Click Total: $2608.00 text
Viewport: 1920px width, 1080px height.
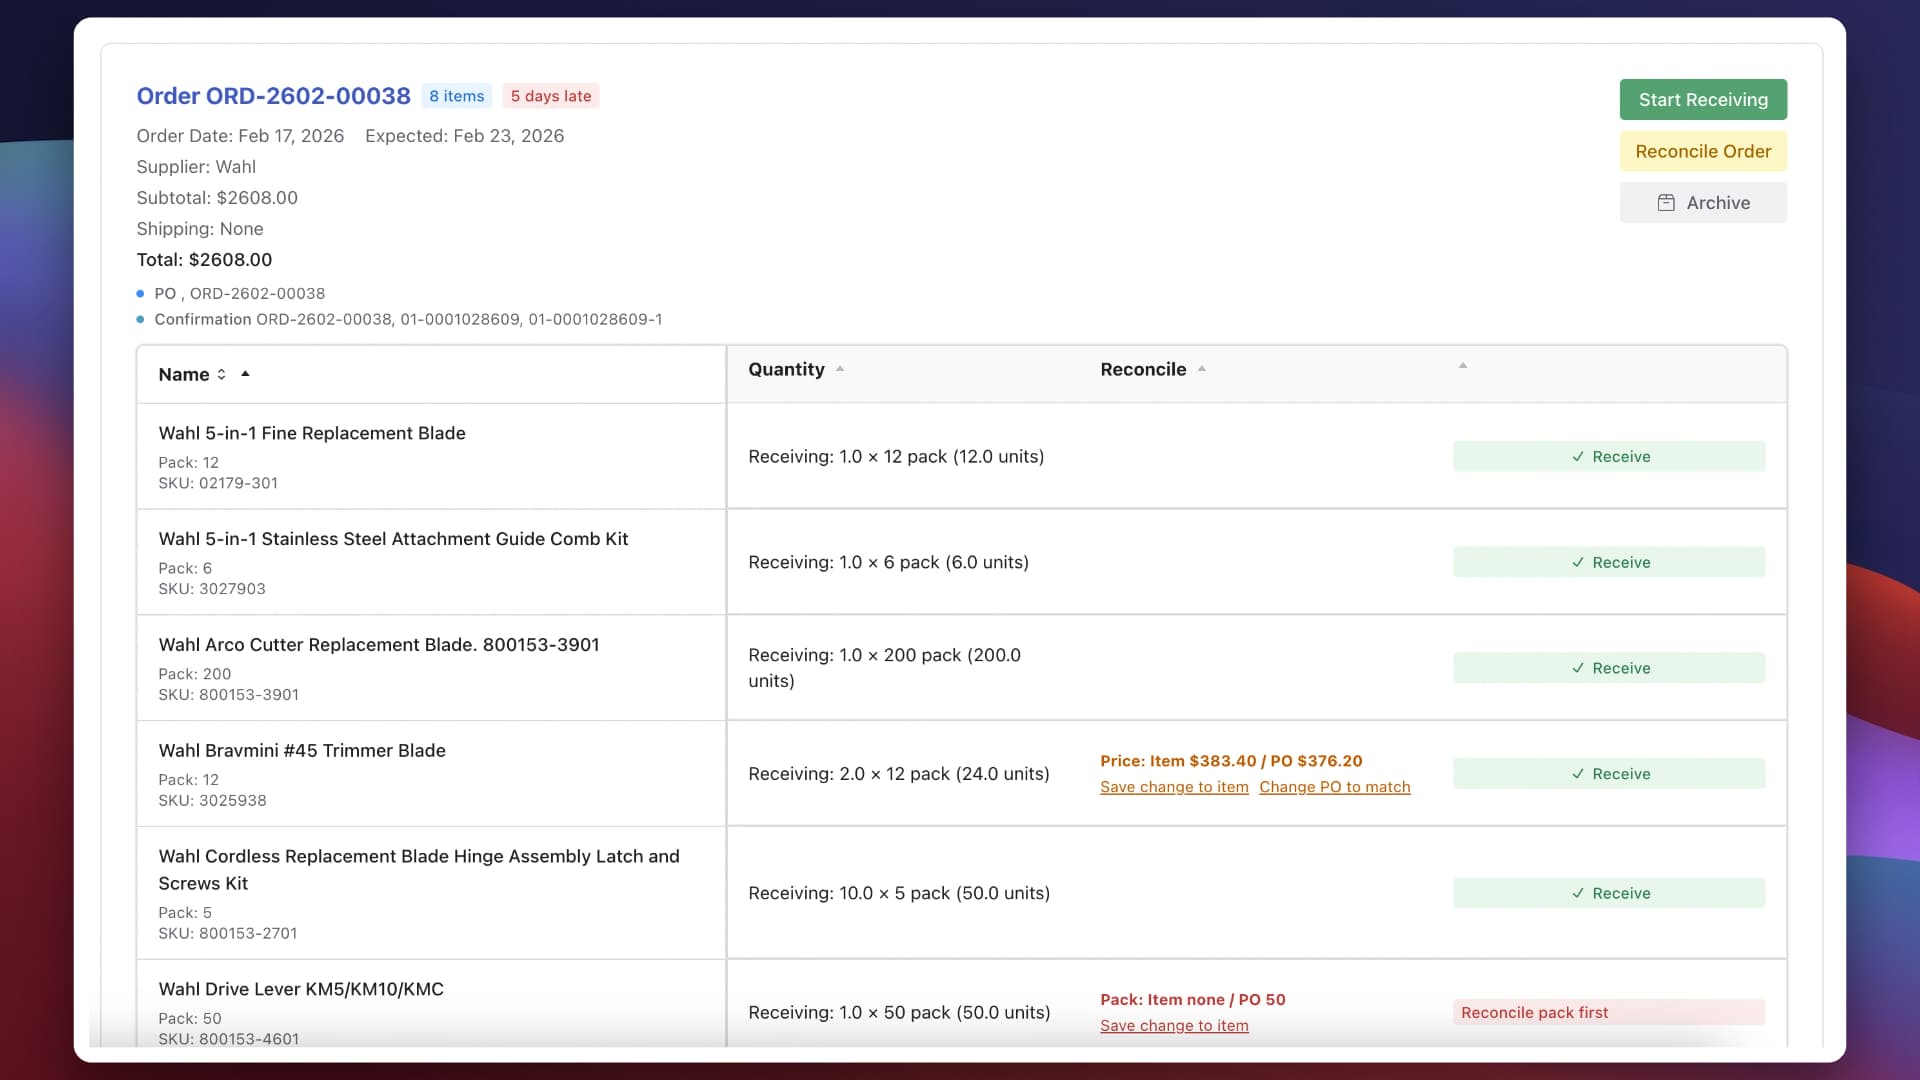(x=204, y=260)
